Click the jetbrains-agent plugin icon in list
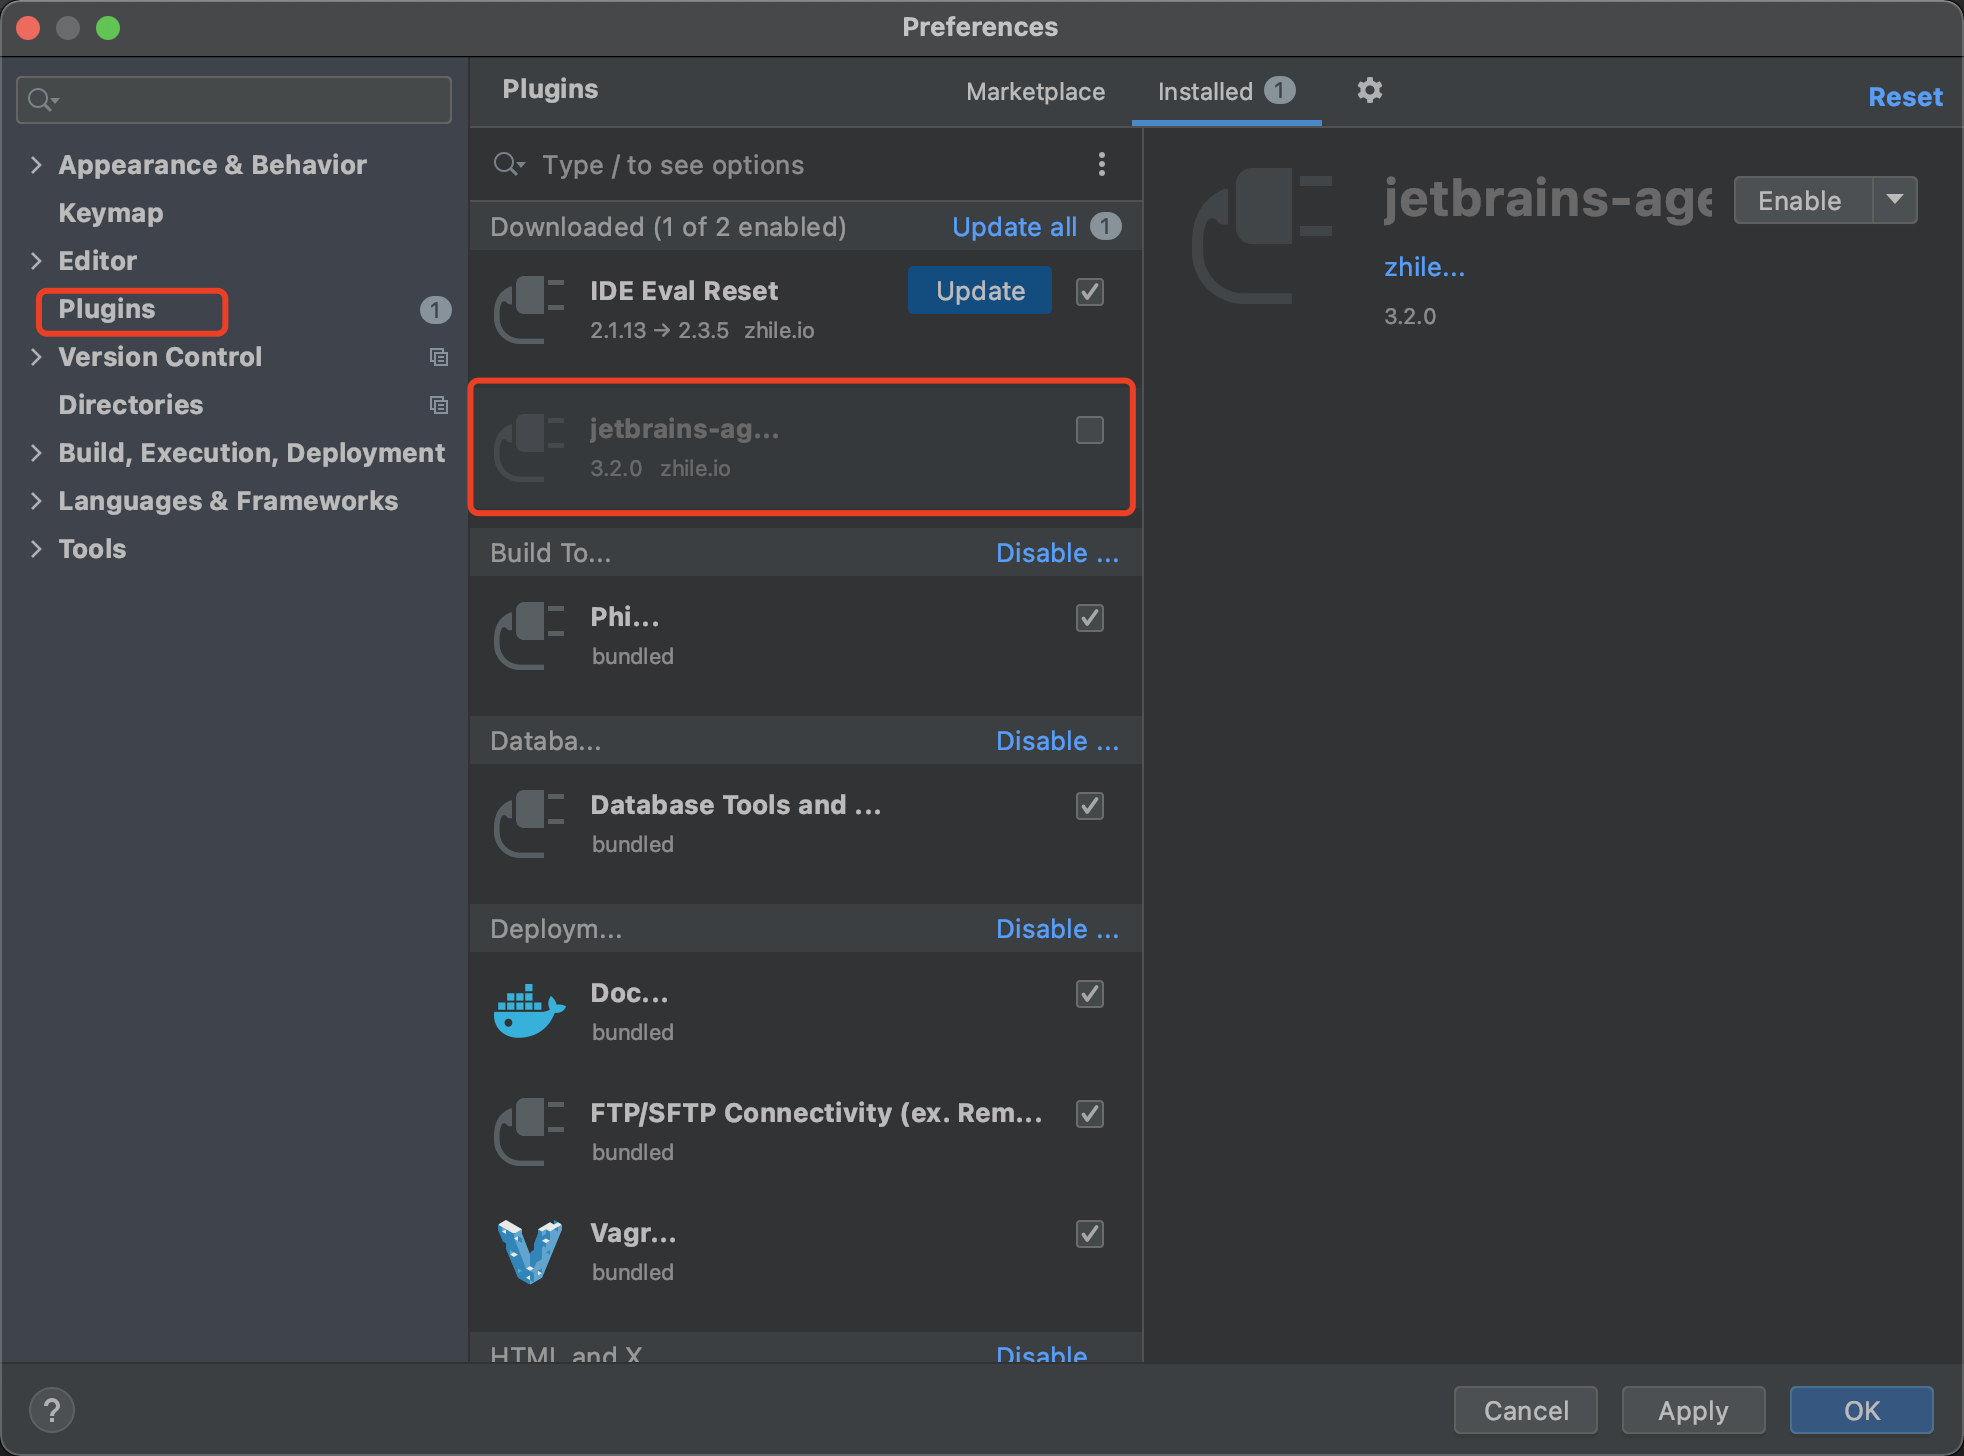The image size is (1964, 1456). pos(530,448)
